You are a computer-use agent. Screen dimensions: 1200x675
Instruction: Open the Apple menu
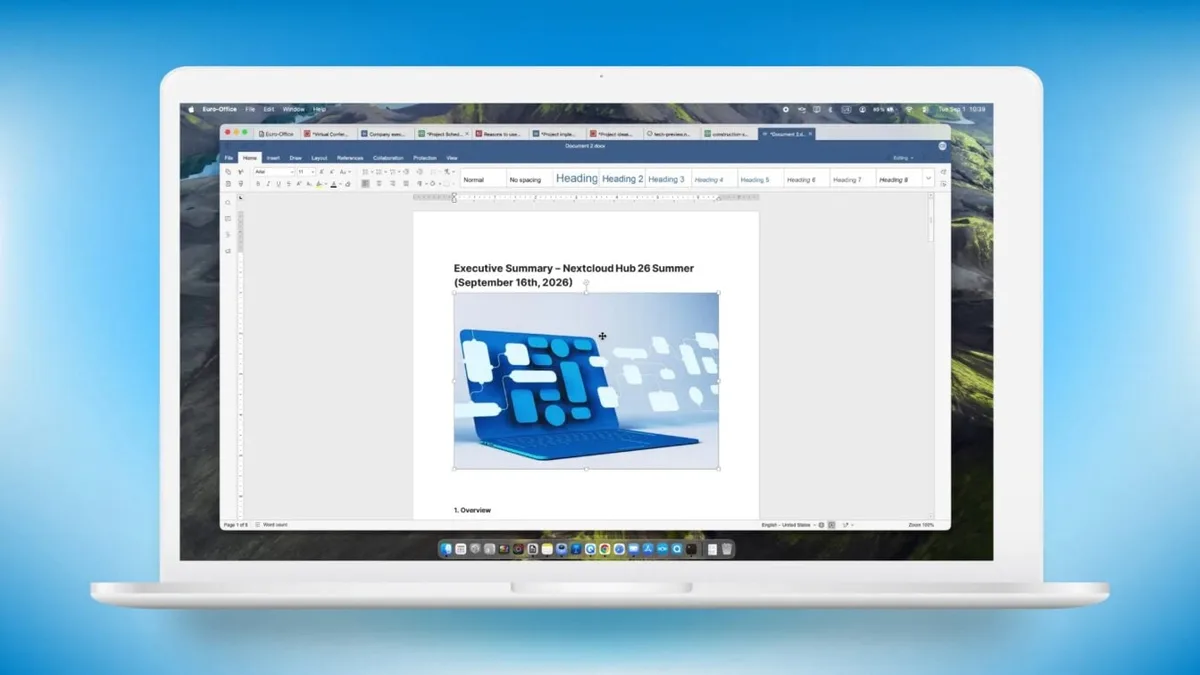[191, 109]
